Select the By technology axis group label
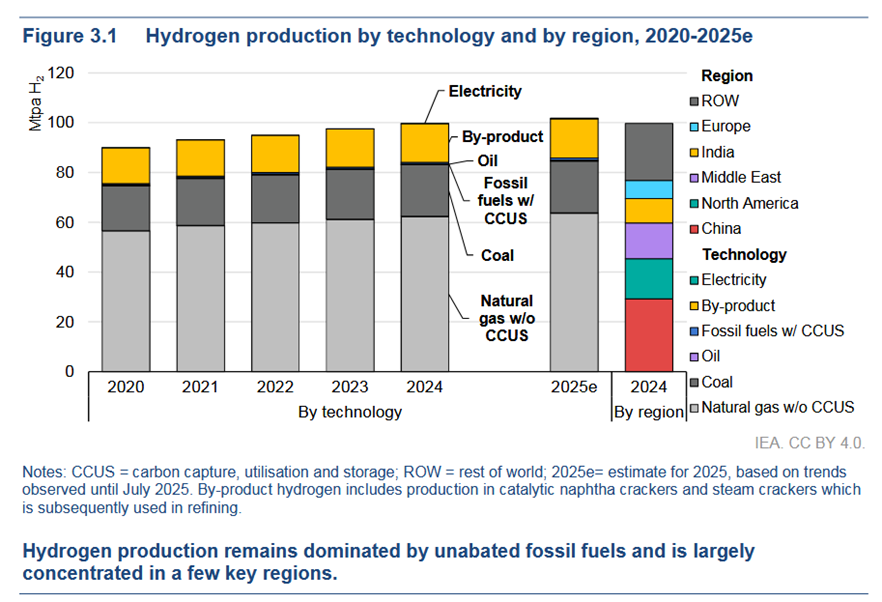This screenshot has height=602, width=882. pos(350,411)
